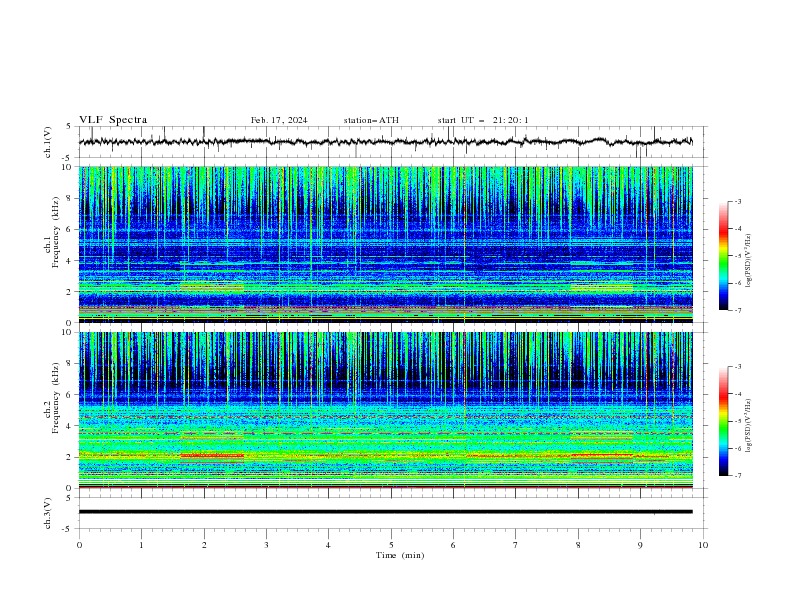Screen dimensions: 792x612
Task: Click the ch.2 red 2 kHz band near minute 2
Action: click(212, 455)
